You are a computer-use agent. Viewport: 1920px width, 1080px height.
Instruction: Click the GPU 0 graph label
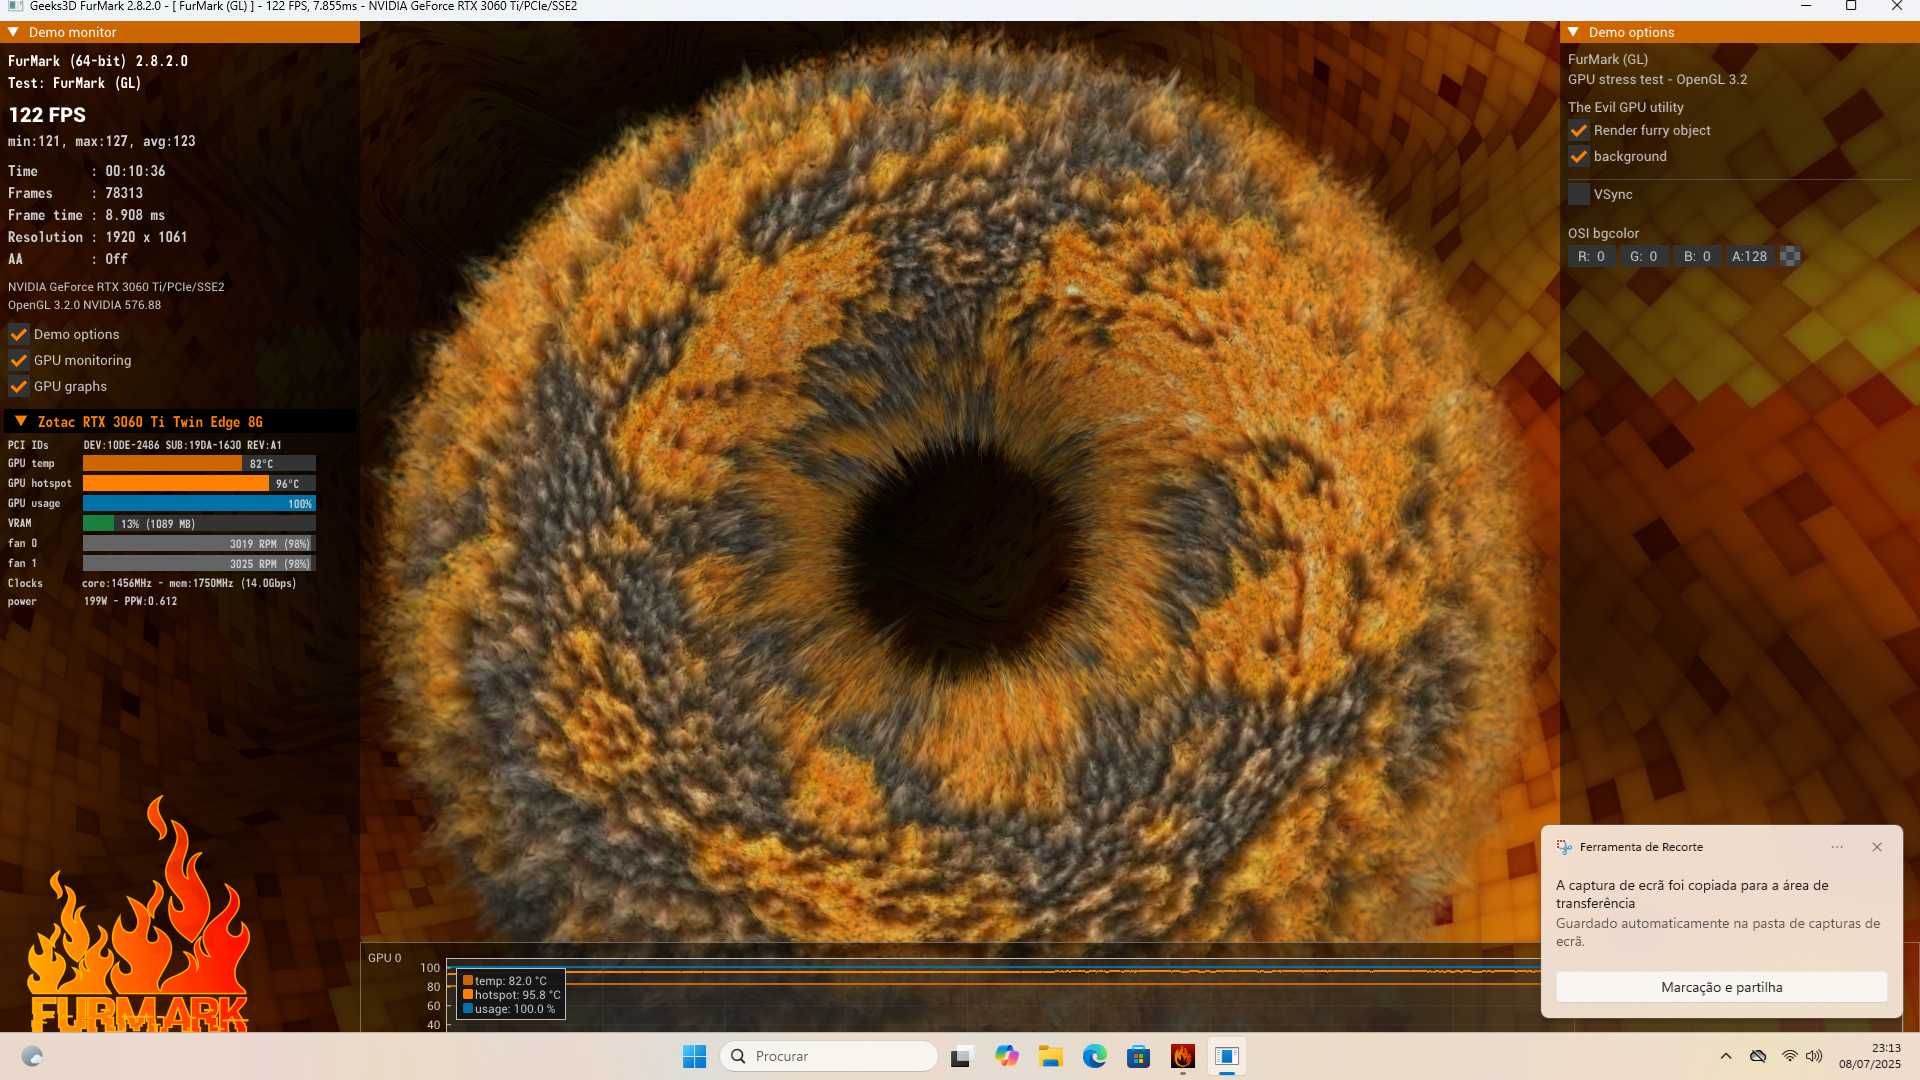384,958
